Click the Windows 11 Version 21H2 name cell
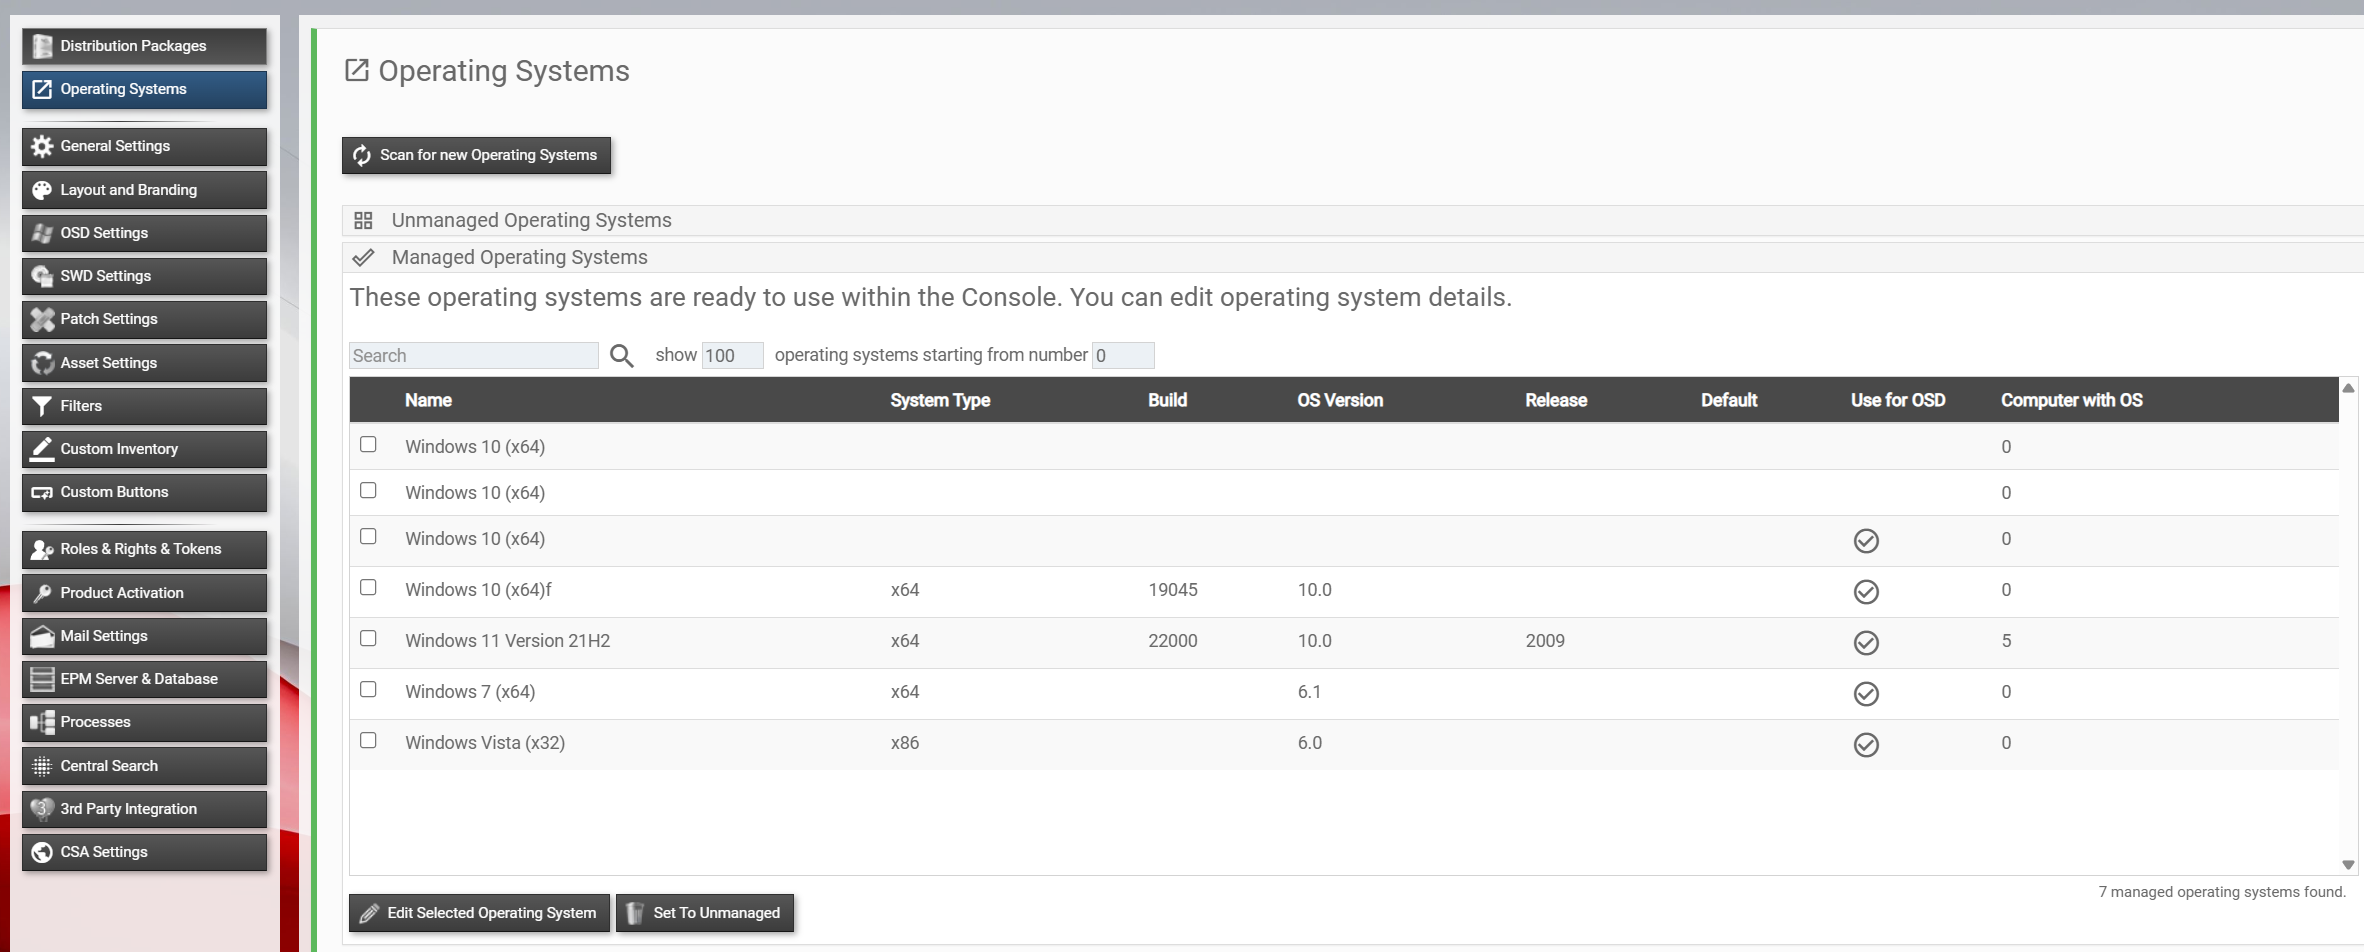This screenshot has width=2364, height=952. (x=507, y=641)
